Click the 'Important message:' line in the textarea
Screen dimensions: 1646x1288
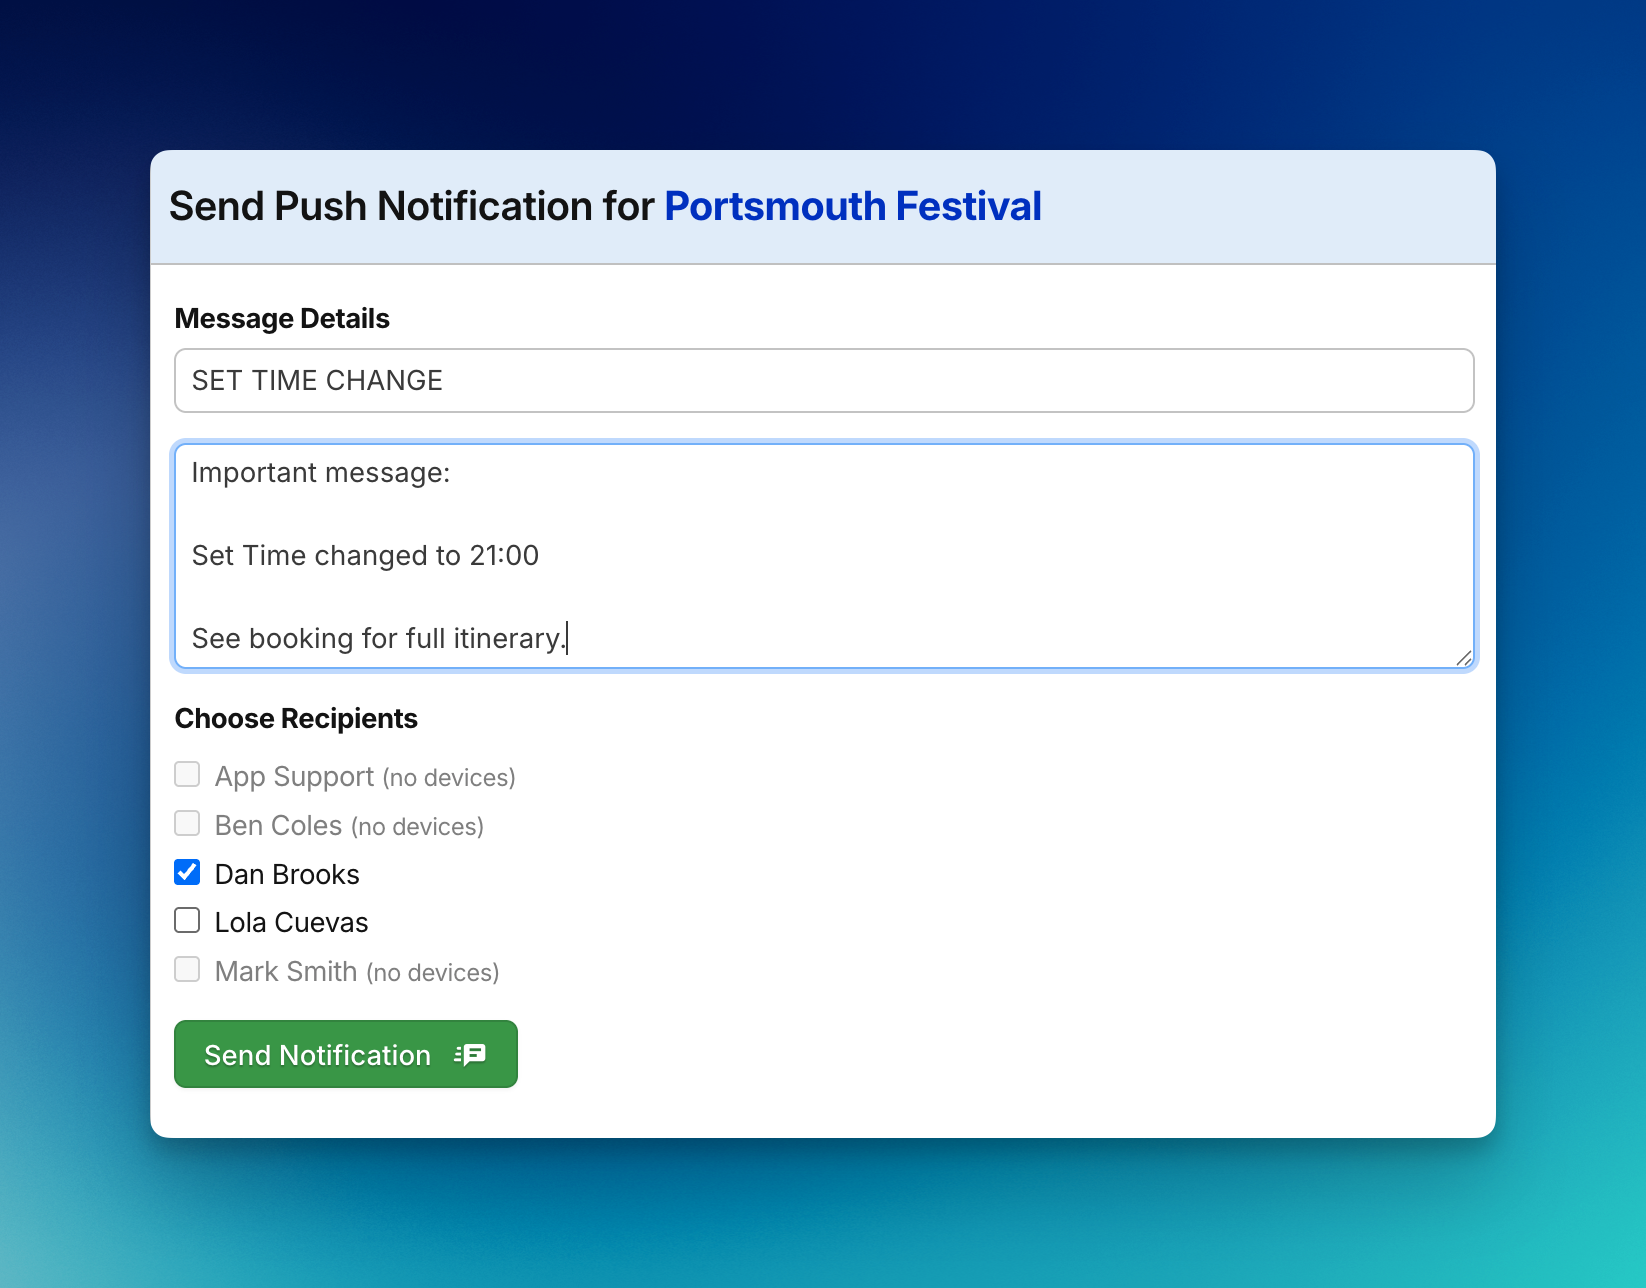pyautogui.click(x=320, y=472)
